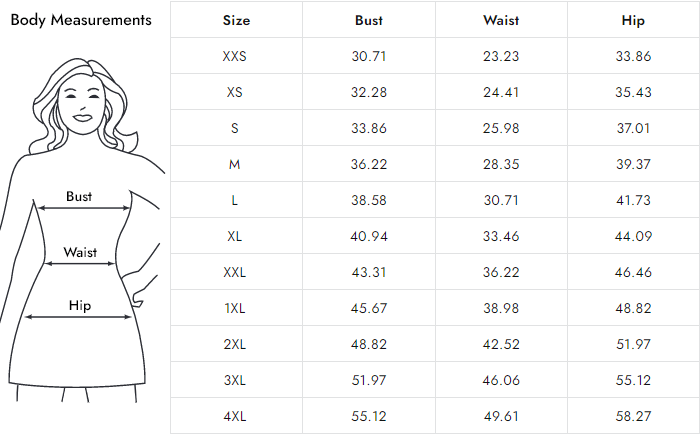Choose the 4XL size cell
The height and width of the screenshot is (434, 700).
pos(235,416)
